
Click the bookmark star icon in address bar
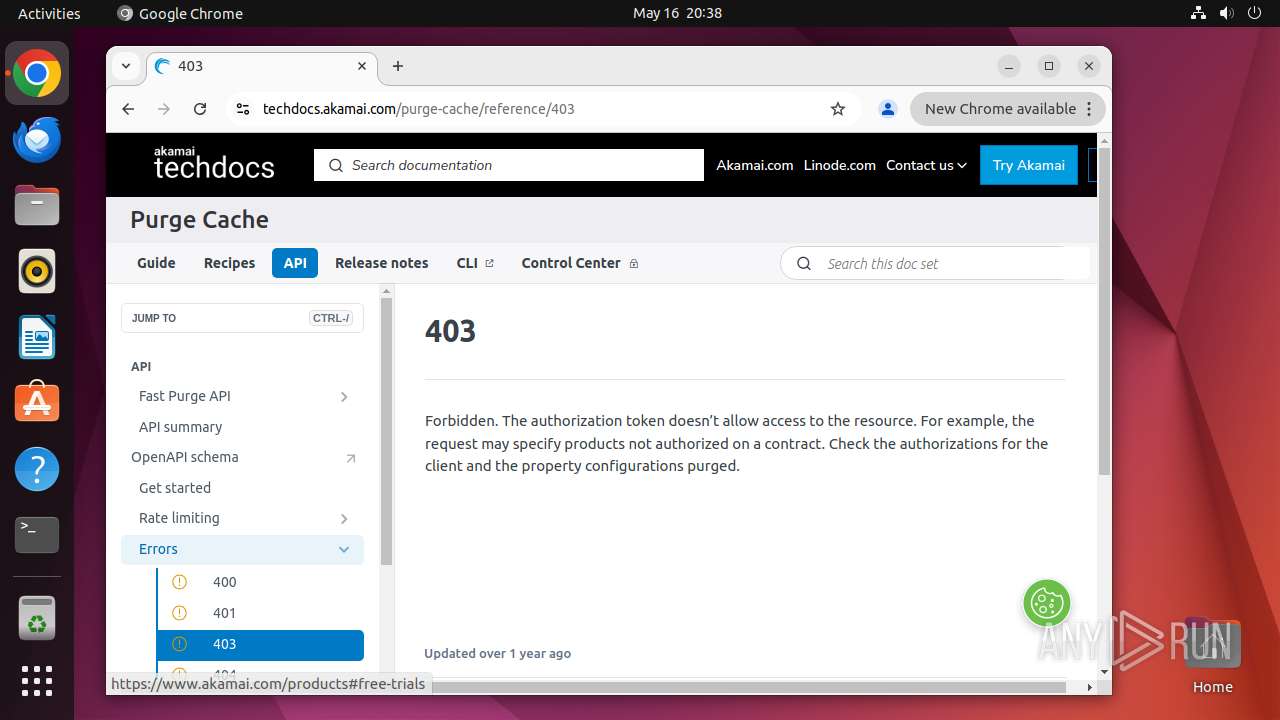(838, 109)
